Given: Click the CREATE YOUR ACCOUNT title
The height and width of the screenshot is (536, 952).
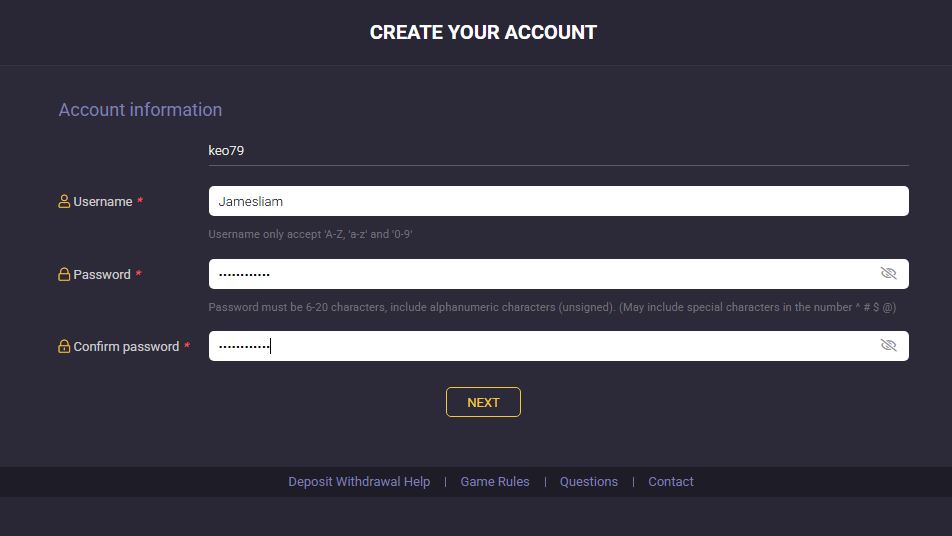Looking at the screenshot, I should point(483,32).
